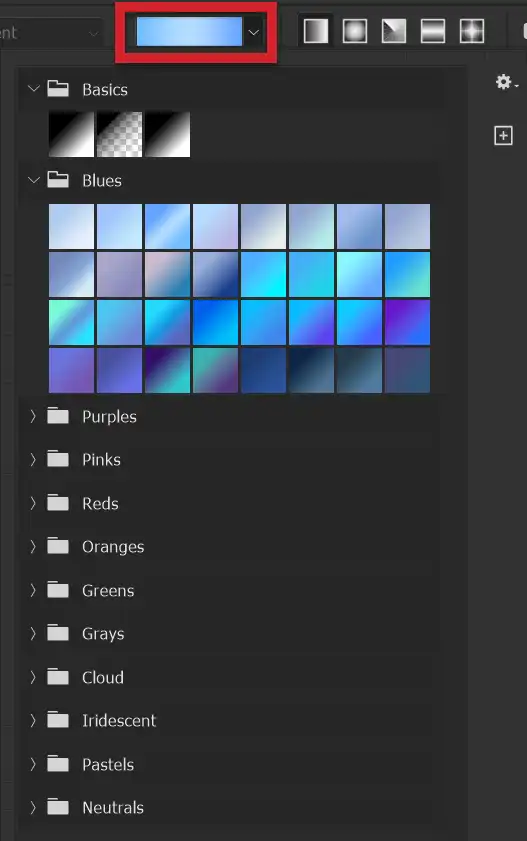Choose the Basics foreground-to-transparent checkered gradient

119,134
